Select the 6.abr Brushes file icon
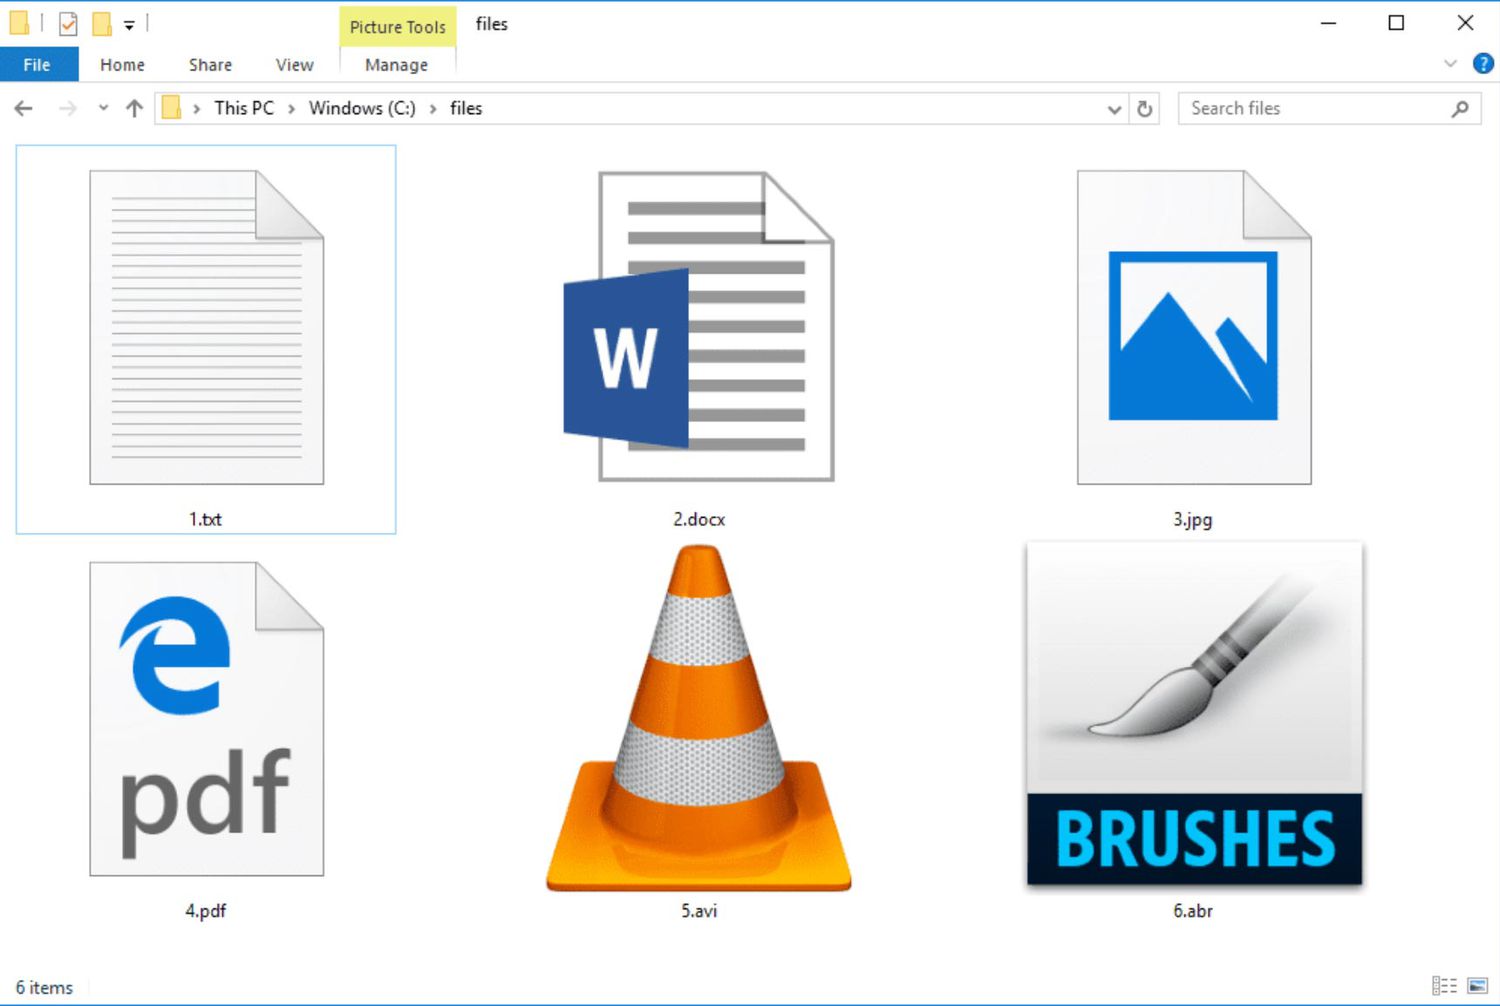This screenshot has height=1006, width=1500. click(x=1193, y=714)
